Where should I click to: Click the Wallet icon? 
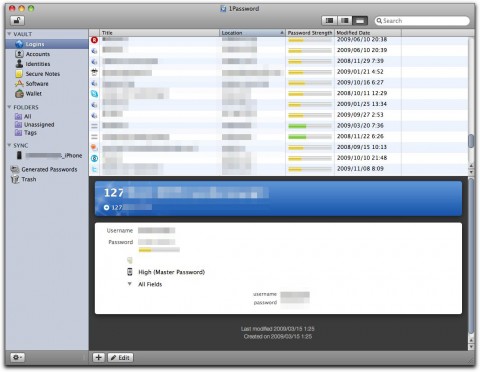click(x=19, y=94)
